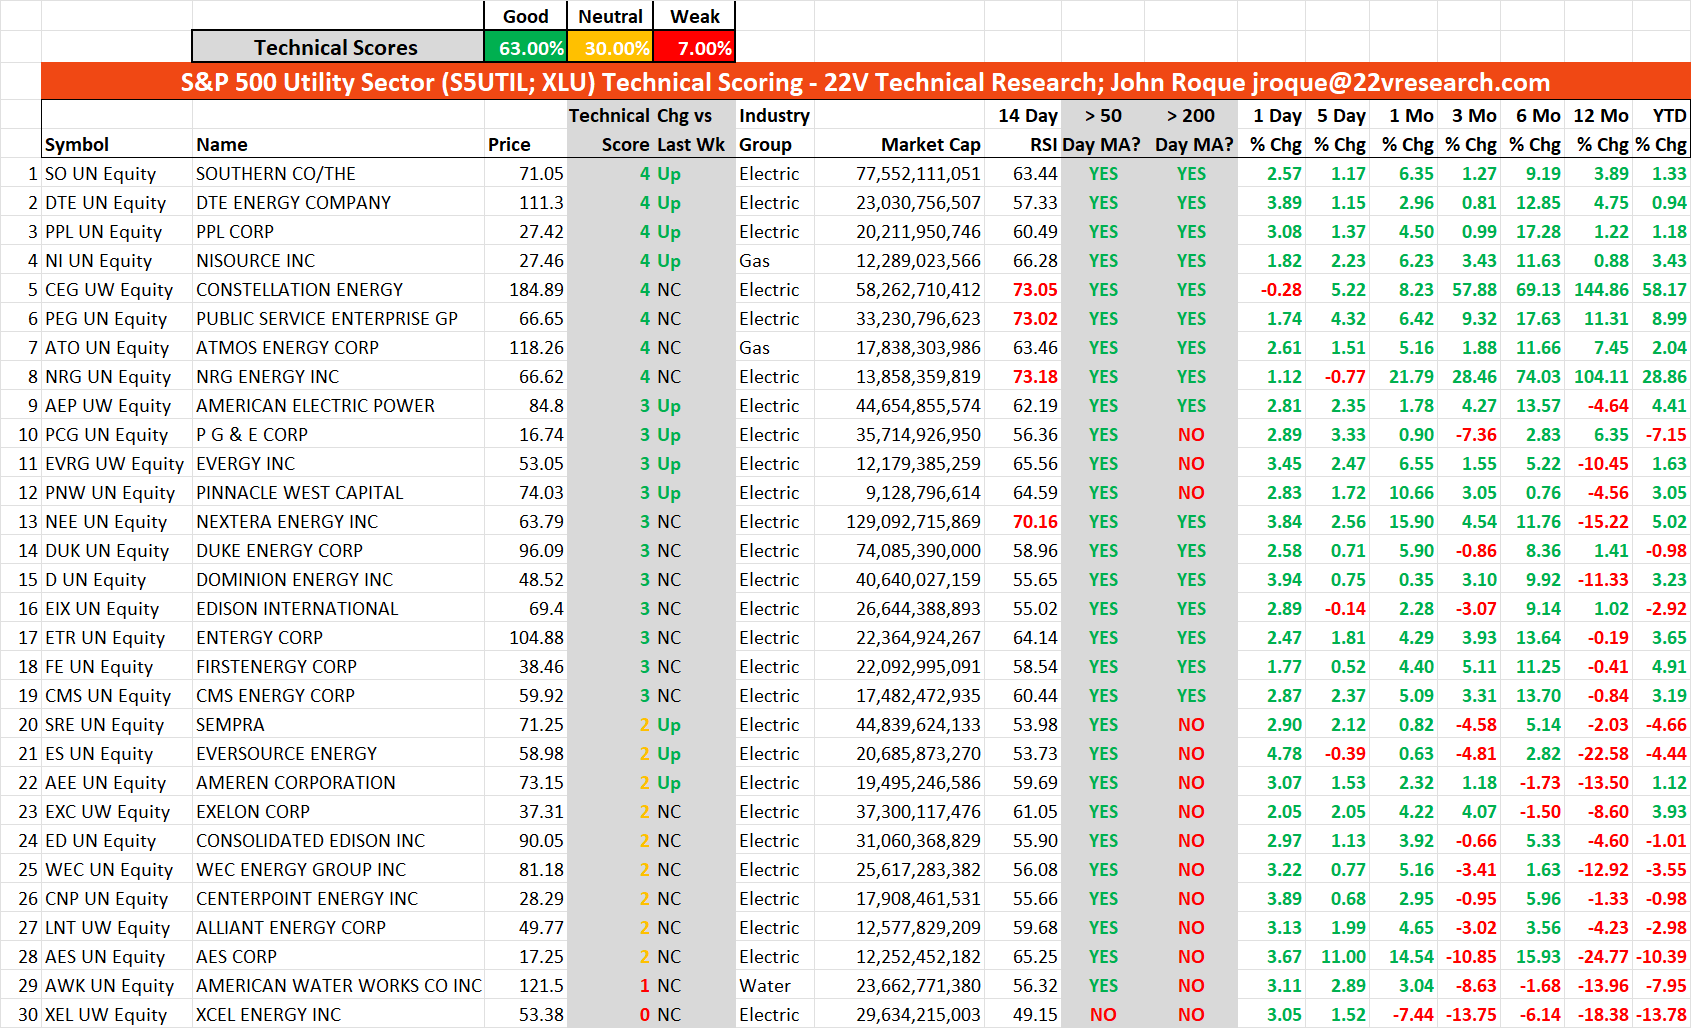Select CEG YTD change 58.17
Viewport: 1691px width, 1028px height.
pyautogui.click(x=1664, y=290)
